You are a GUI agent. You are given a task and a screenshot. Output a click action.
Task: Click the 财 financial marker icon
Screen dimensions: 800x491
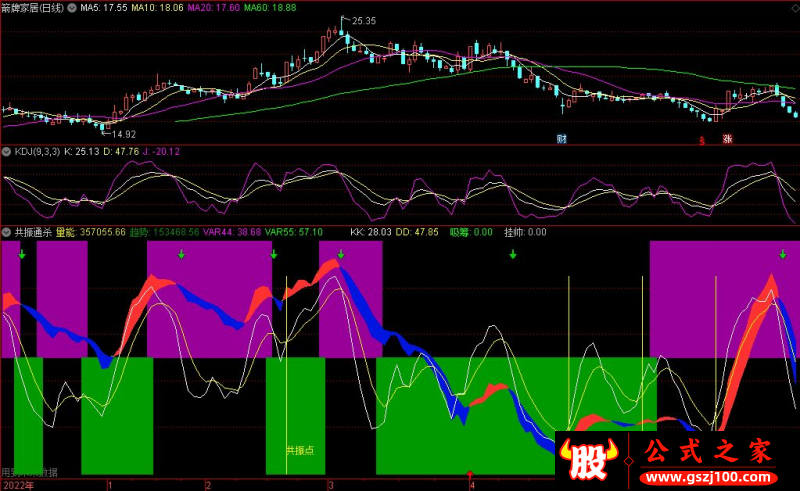pyautogui.click(x=562, y=138)
